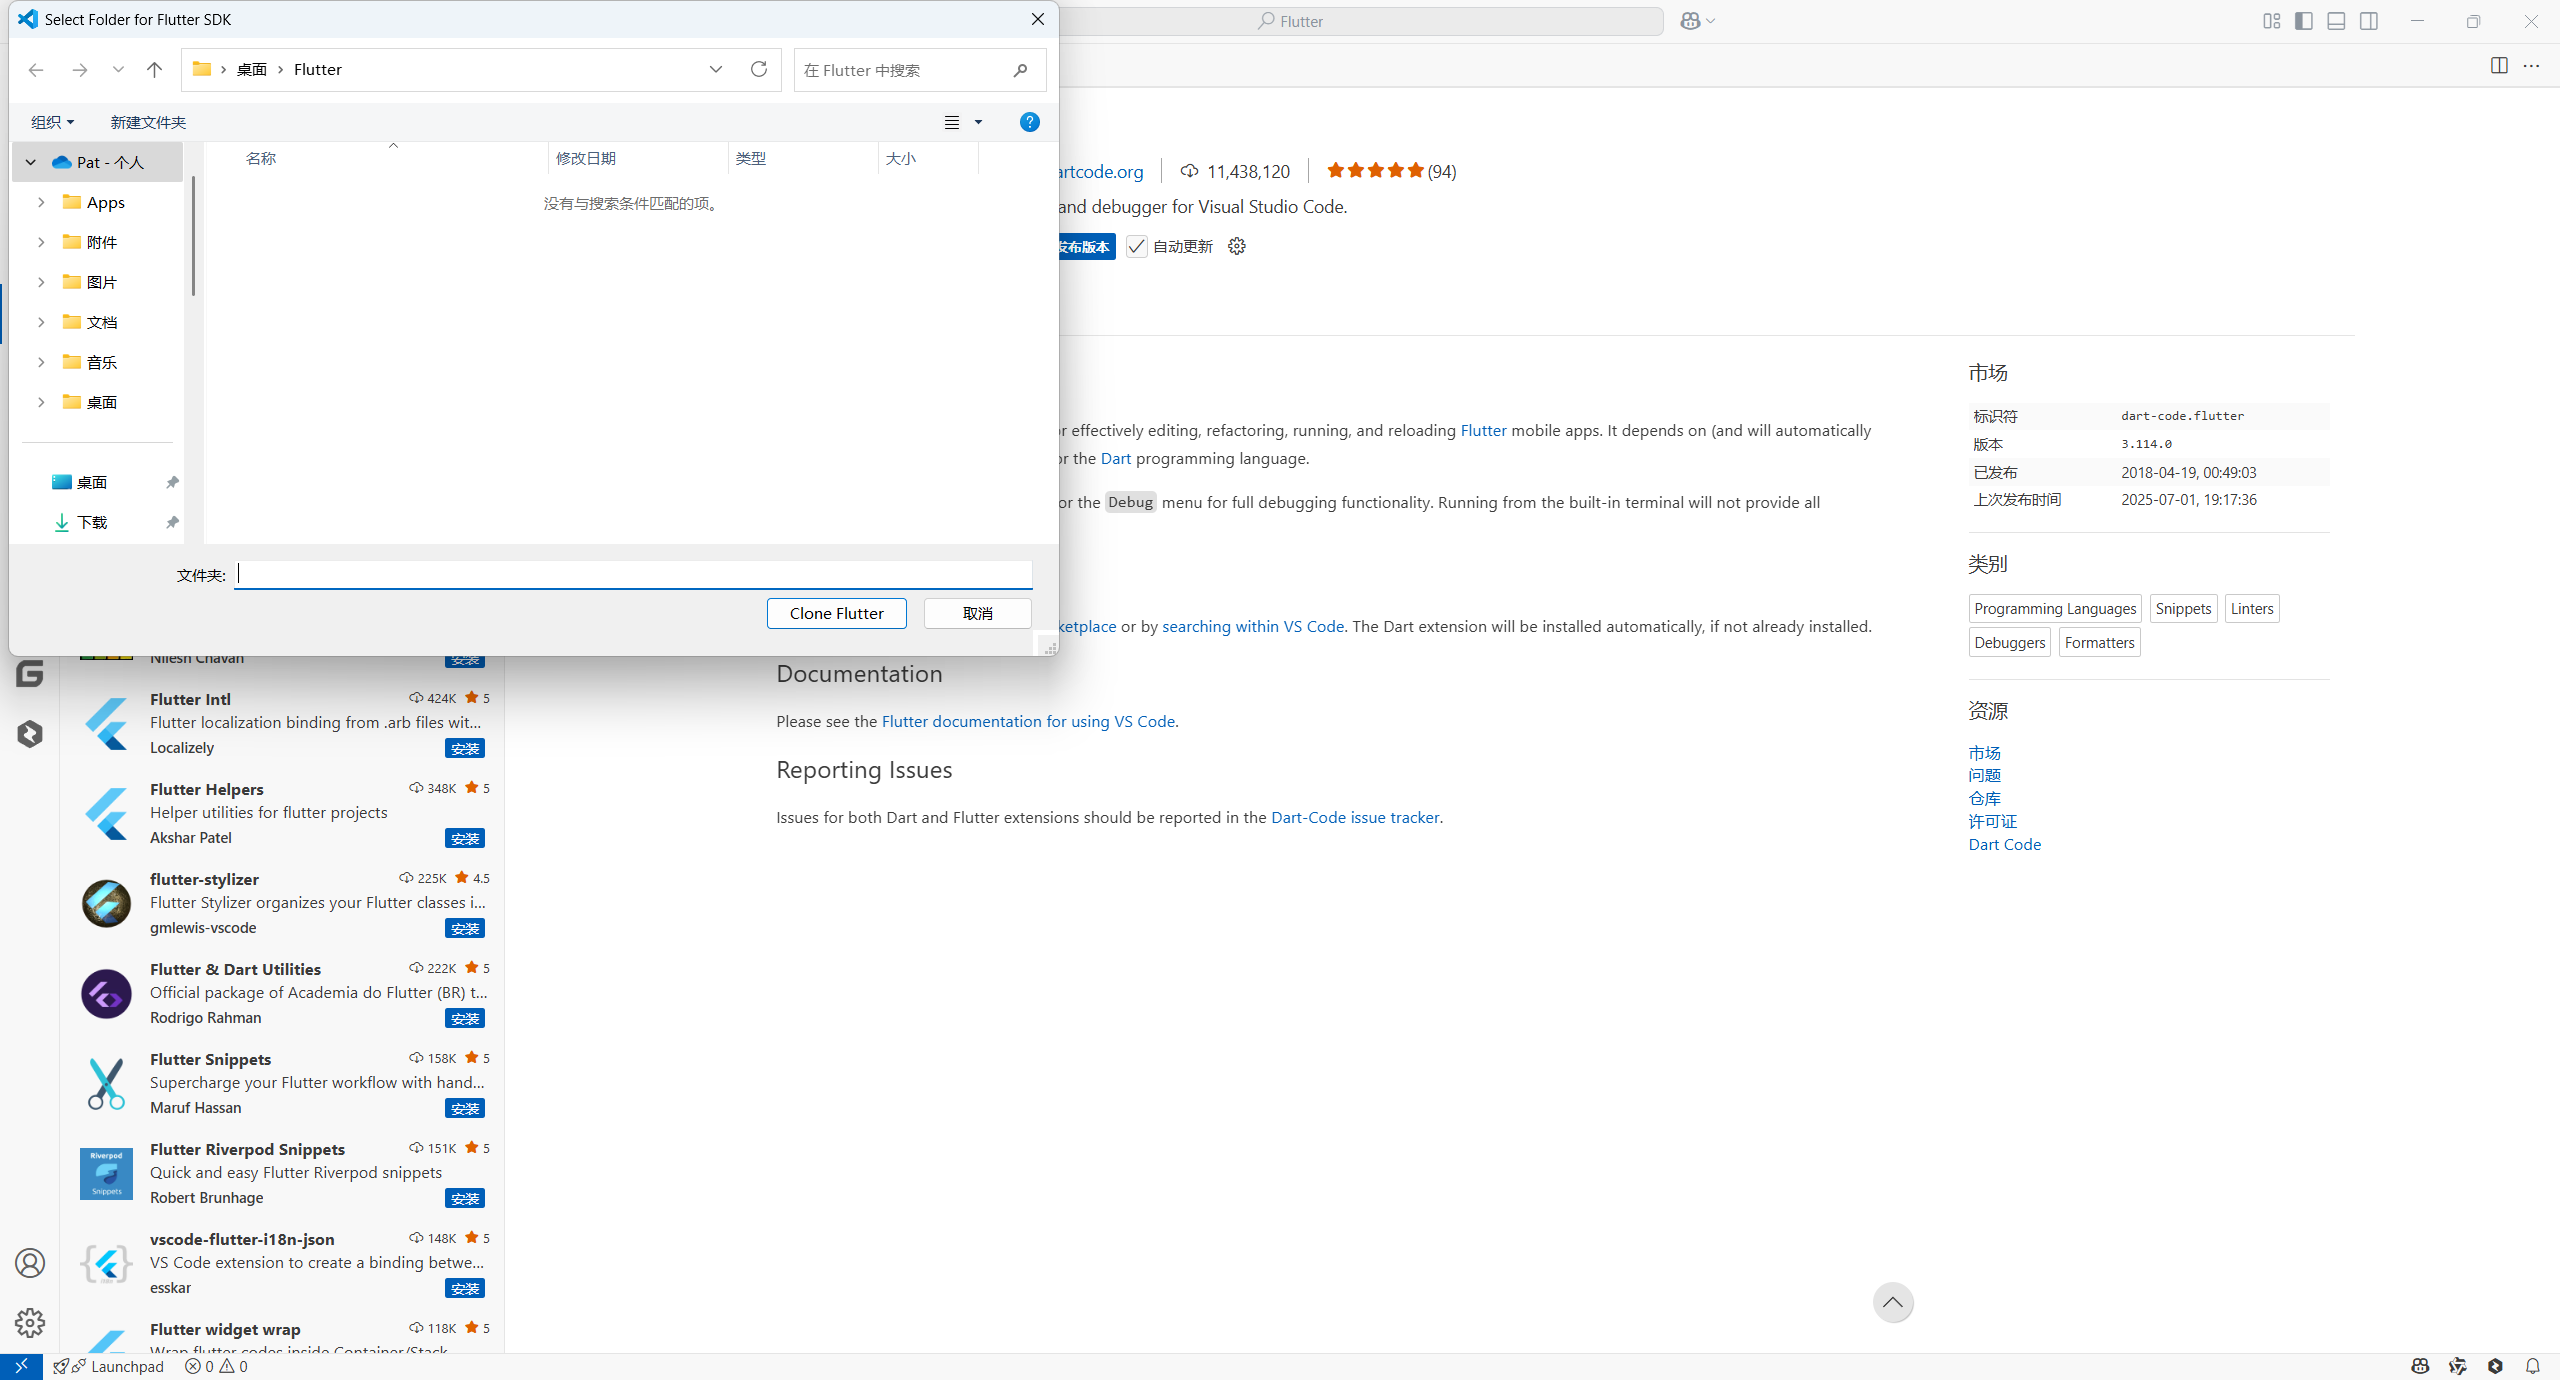Open the Dart programming language link
2560x1380 pixels.
pos(1116,458)
